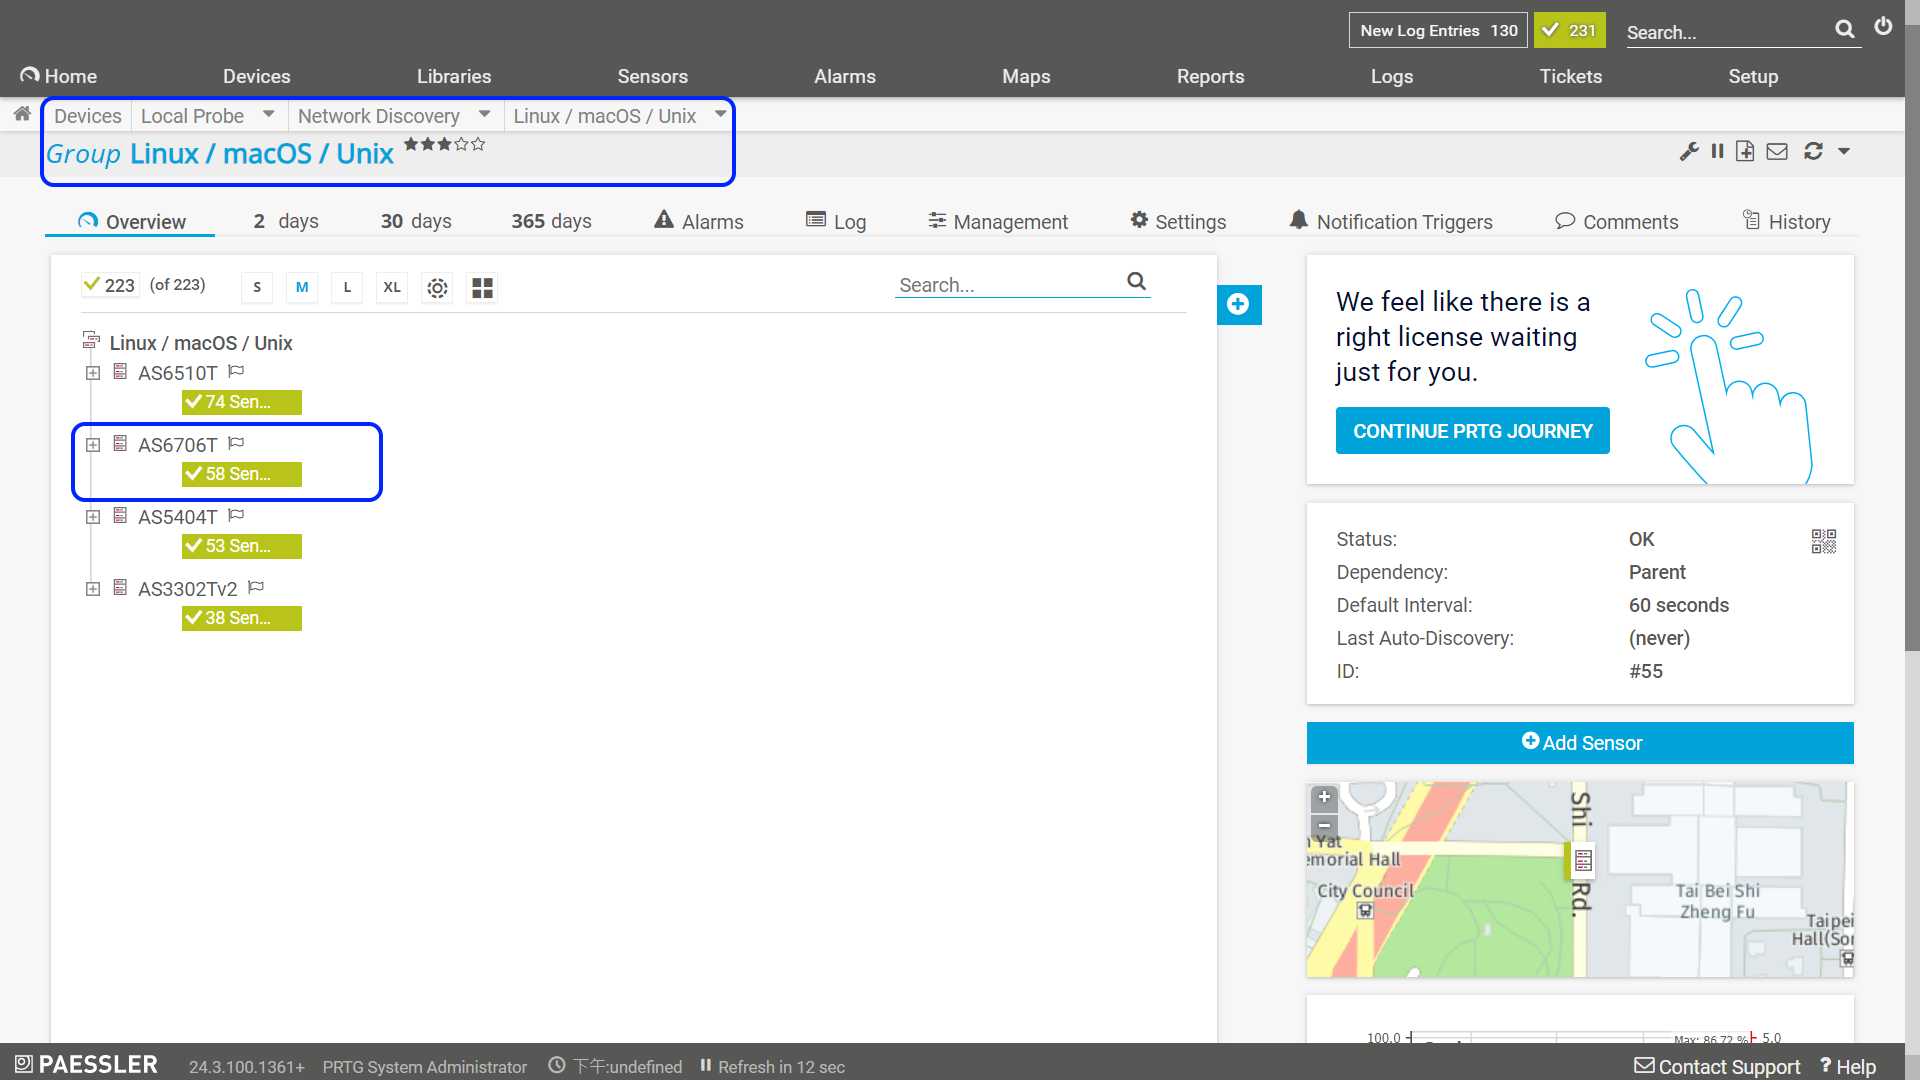Open the Setup main menu

1753,76
